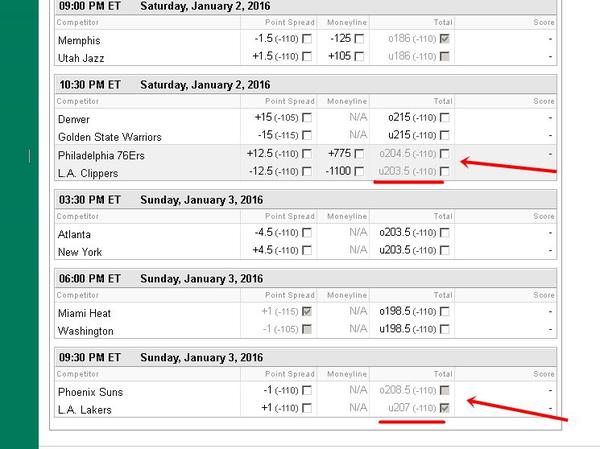Screen dimensions: 600x449
Task: Select Phoenix Suns -1 spread checkbox
Action: (x=307, y=390)
